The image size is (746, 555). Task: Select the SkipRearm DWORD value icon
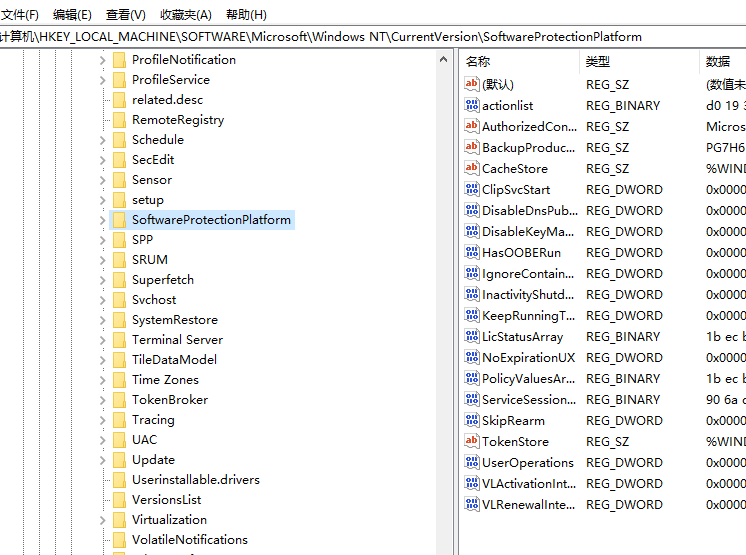[x=471, y=420]
